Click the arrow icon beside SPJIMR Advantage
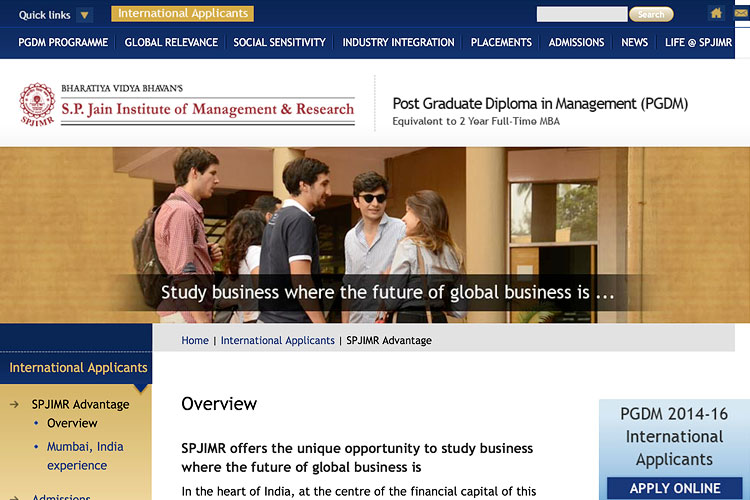The height and width of the screenshot is (500, 750). [x=14, y=404]
